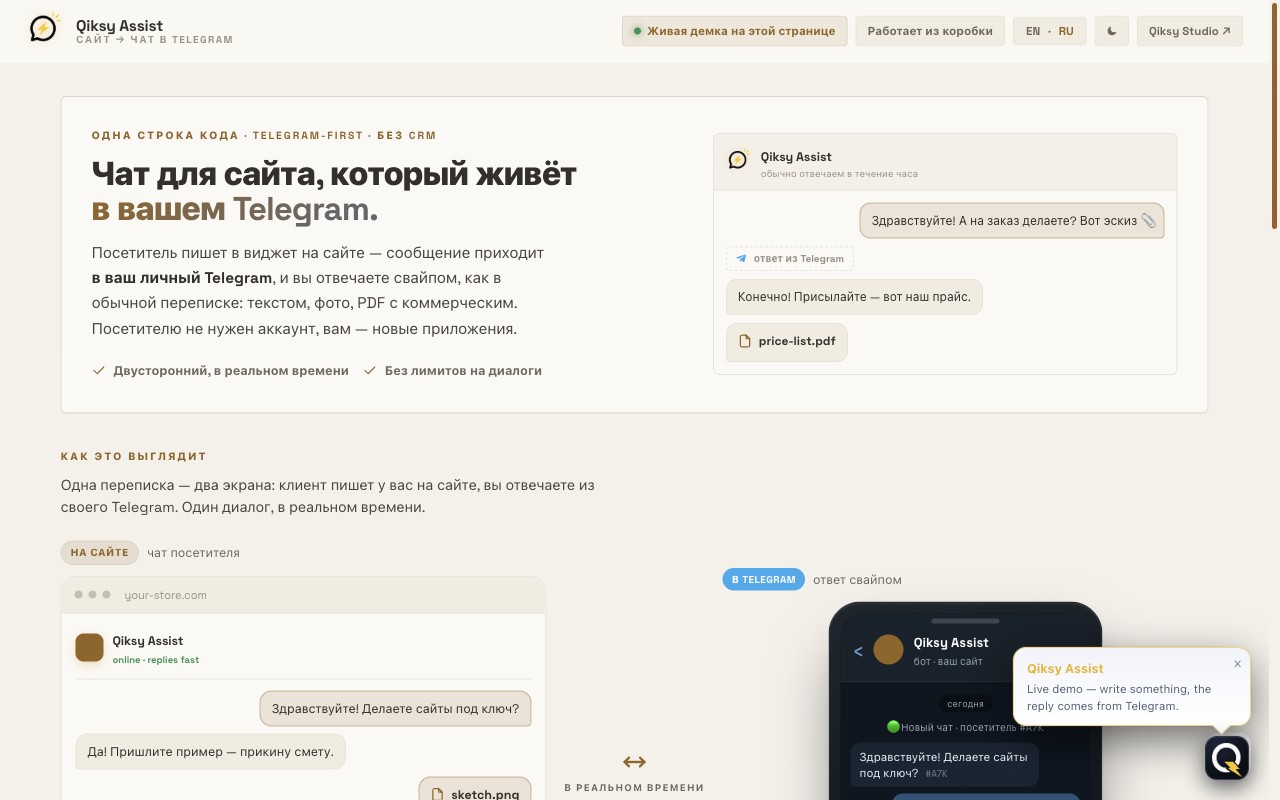Click the two-way arrow above 'В реальном времени'

click(x=634, y=762)
